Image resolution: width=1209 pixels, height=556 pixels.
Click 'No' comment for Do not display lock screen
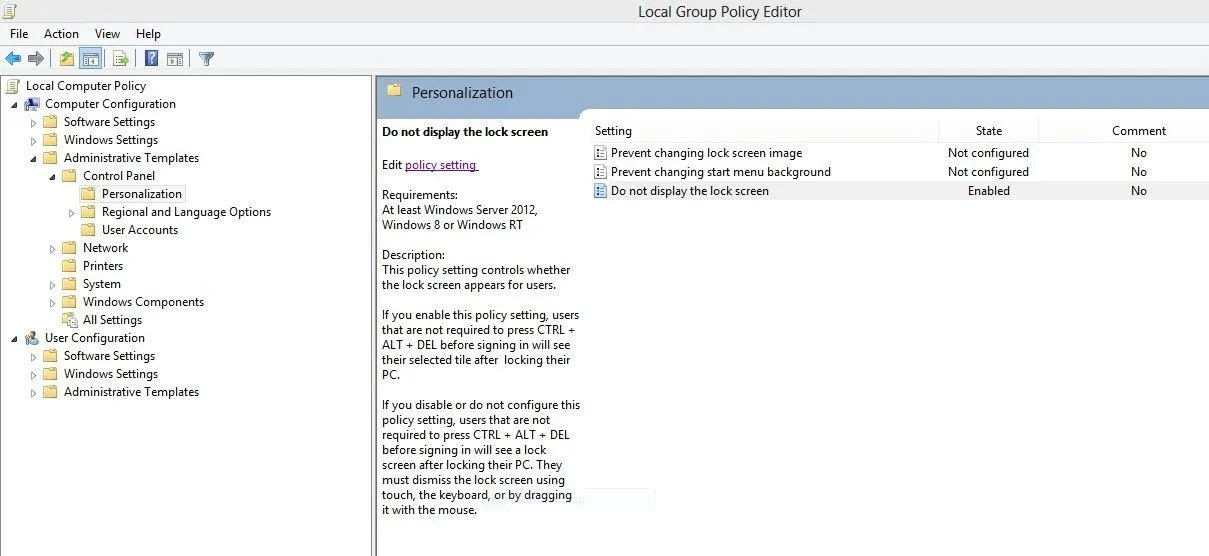click(x=1139, y=191)
